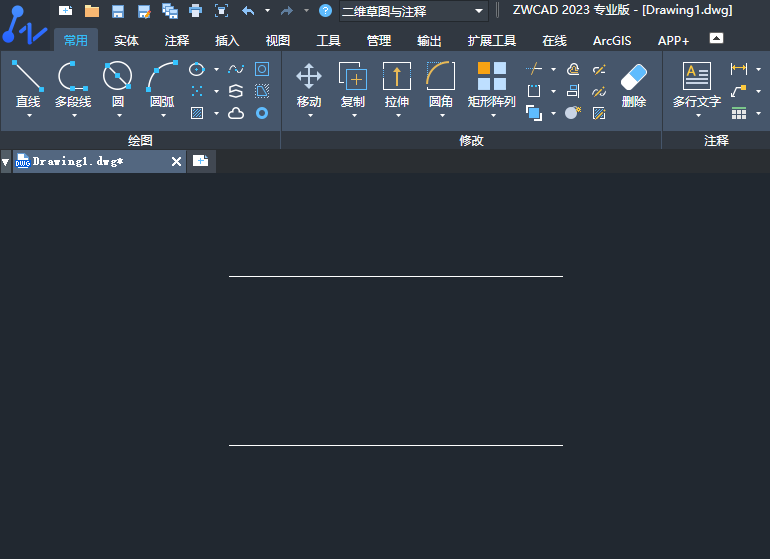Viewport: 770px width, 559px height.
Task: Click the bring to front icon
Action: pyautogui.click(x=534, y=113)
